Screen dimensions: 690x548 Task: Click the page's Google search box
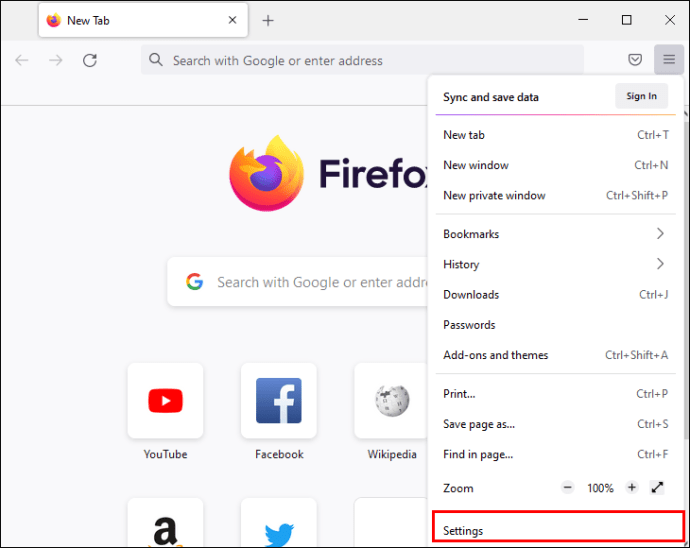coord(297,282)
